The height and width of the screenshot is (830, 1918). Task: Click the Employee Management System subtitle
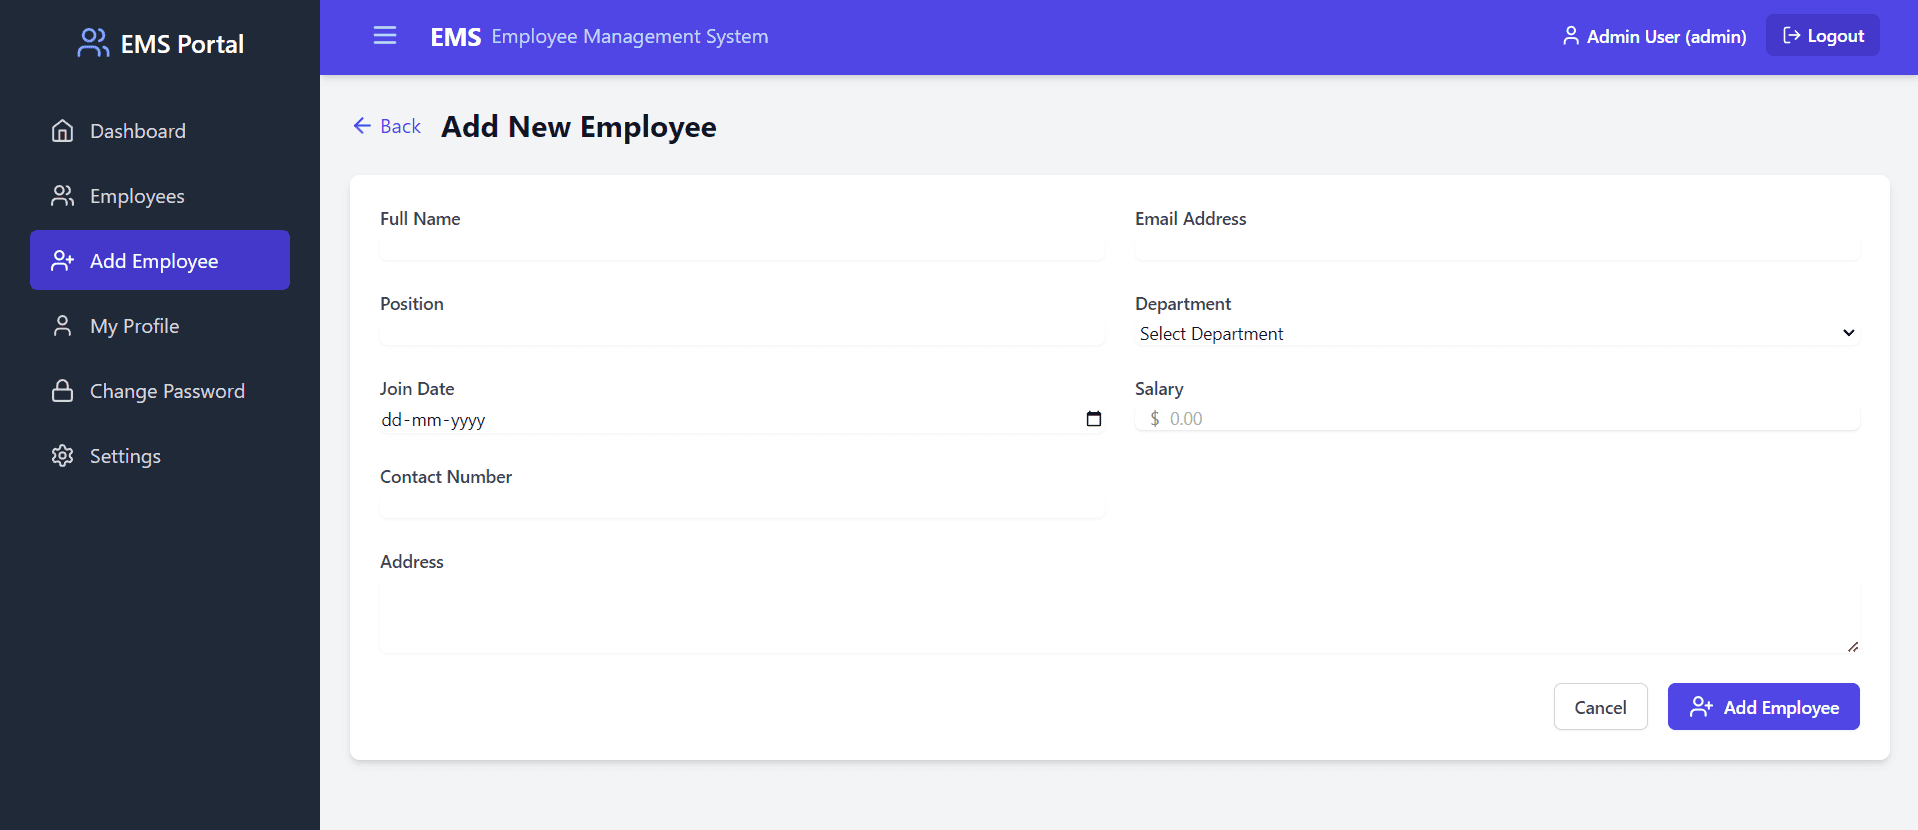tap(630, 37)
